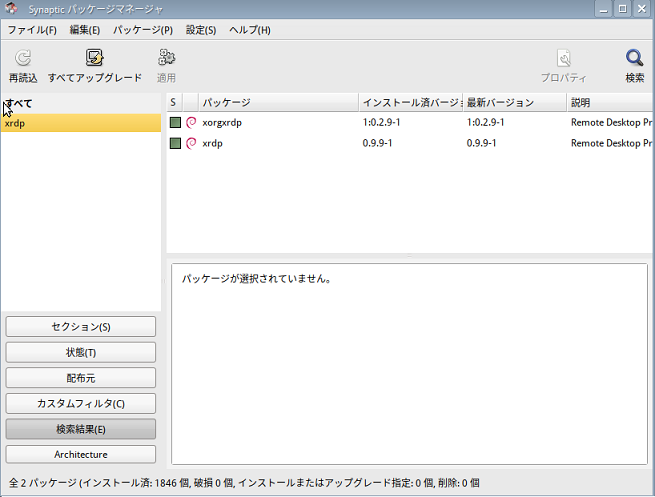655x497 pixels.
Task: Sort by the パッケージ column header
Action: click(x=279, y=102)
